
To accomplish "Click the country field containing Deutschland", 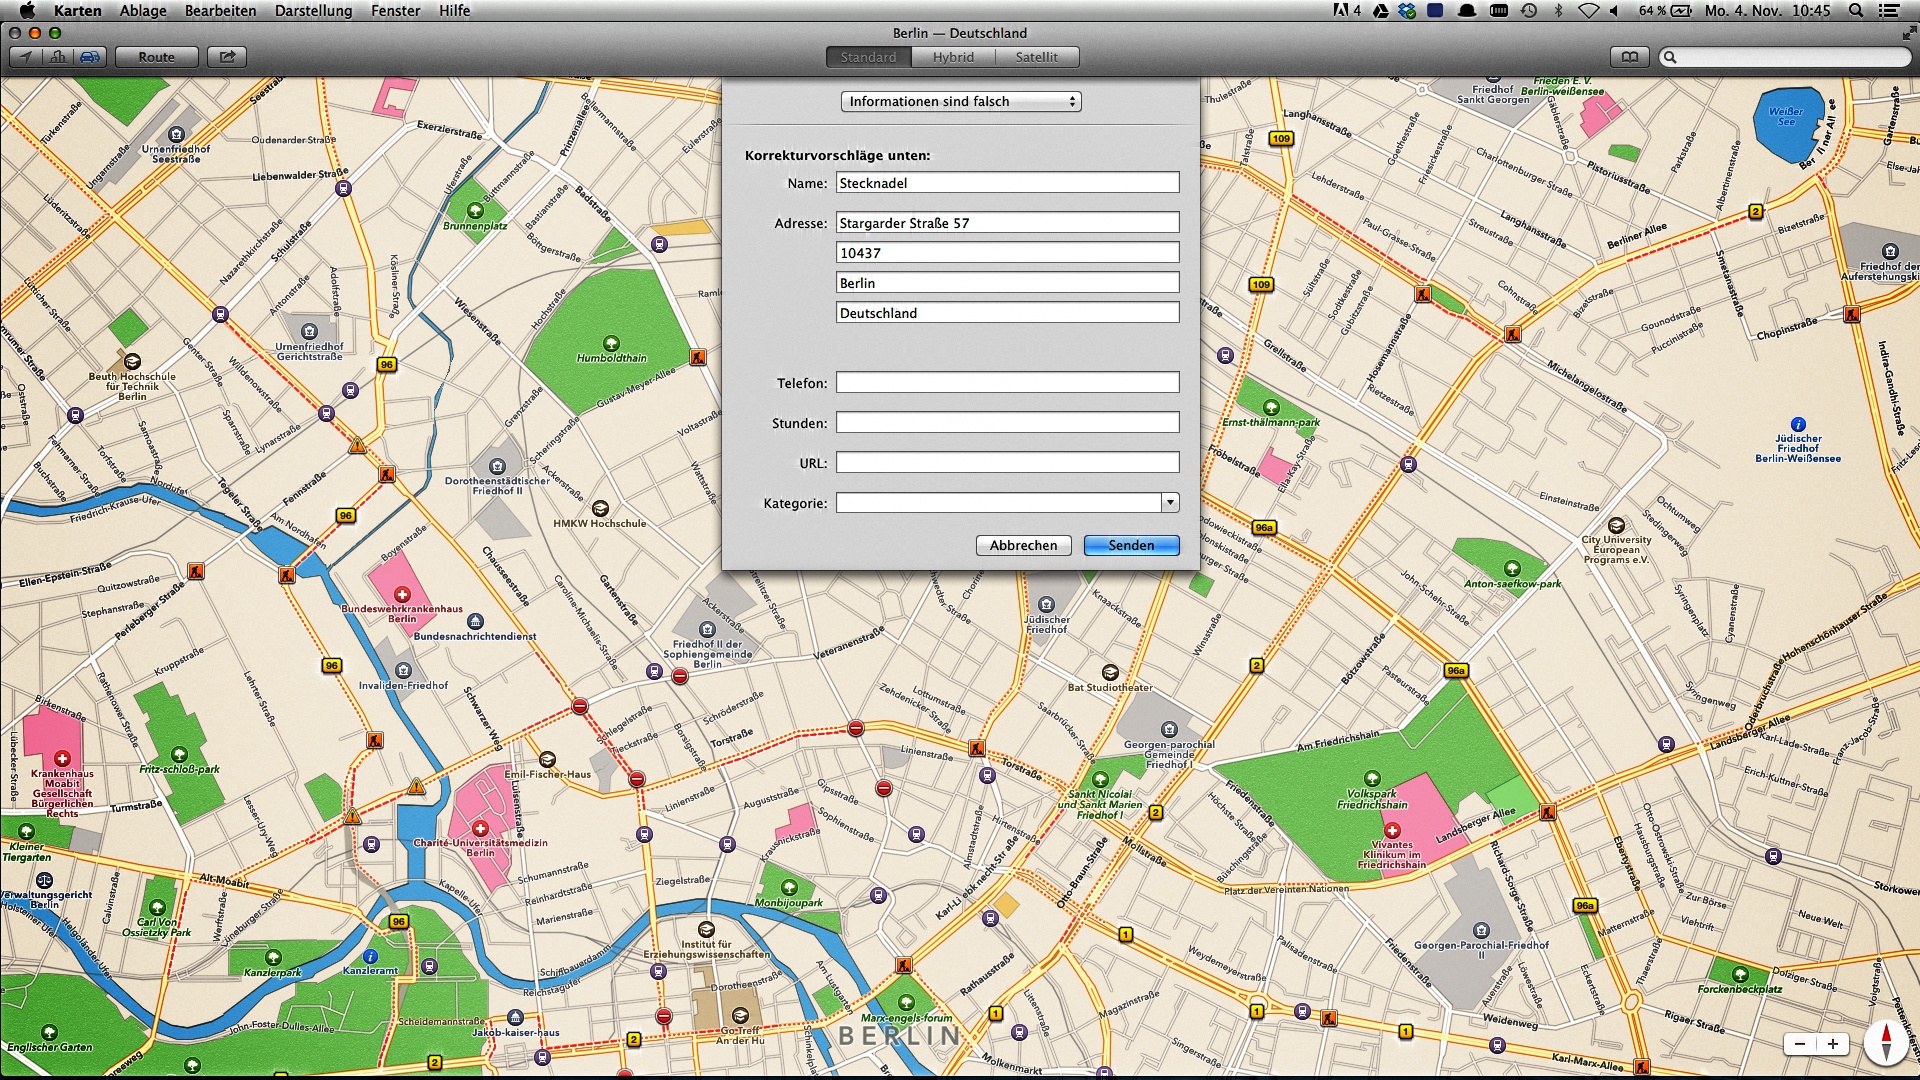I will click(x=1007, y=312).
